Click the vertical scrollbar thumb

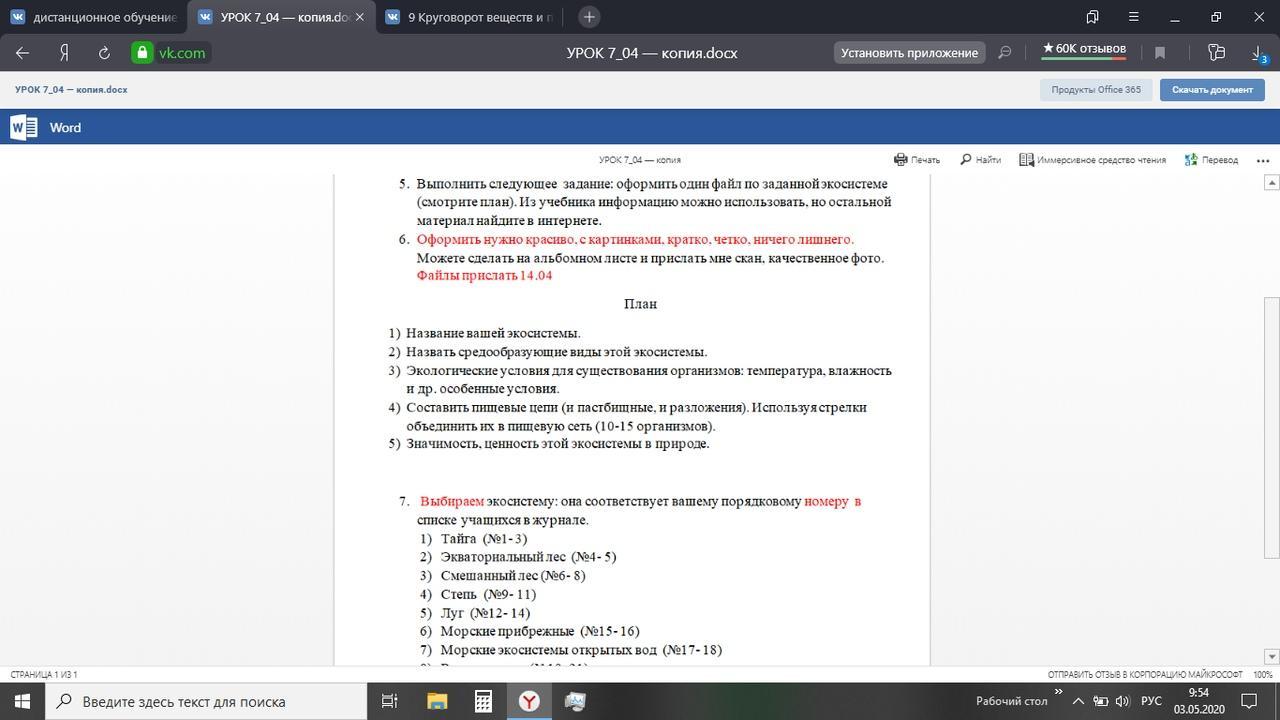pos(1272,427)
